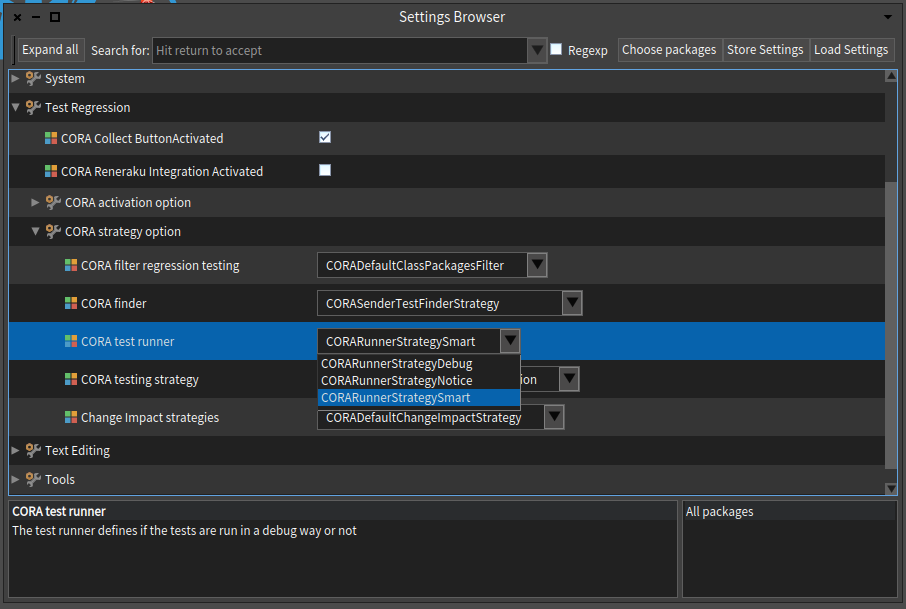This screenshot has height=609, width=906.
Task: Click the Choose packages button
Action: point(669,50)
